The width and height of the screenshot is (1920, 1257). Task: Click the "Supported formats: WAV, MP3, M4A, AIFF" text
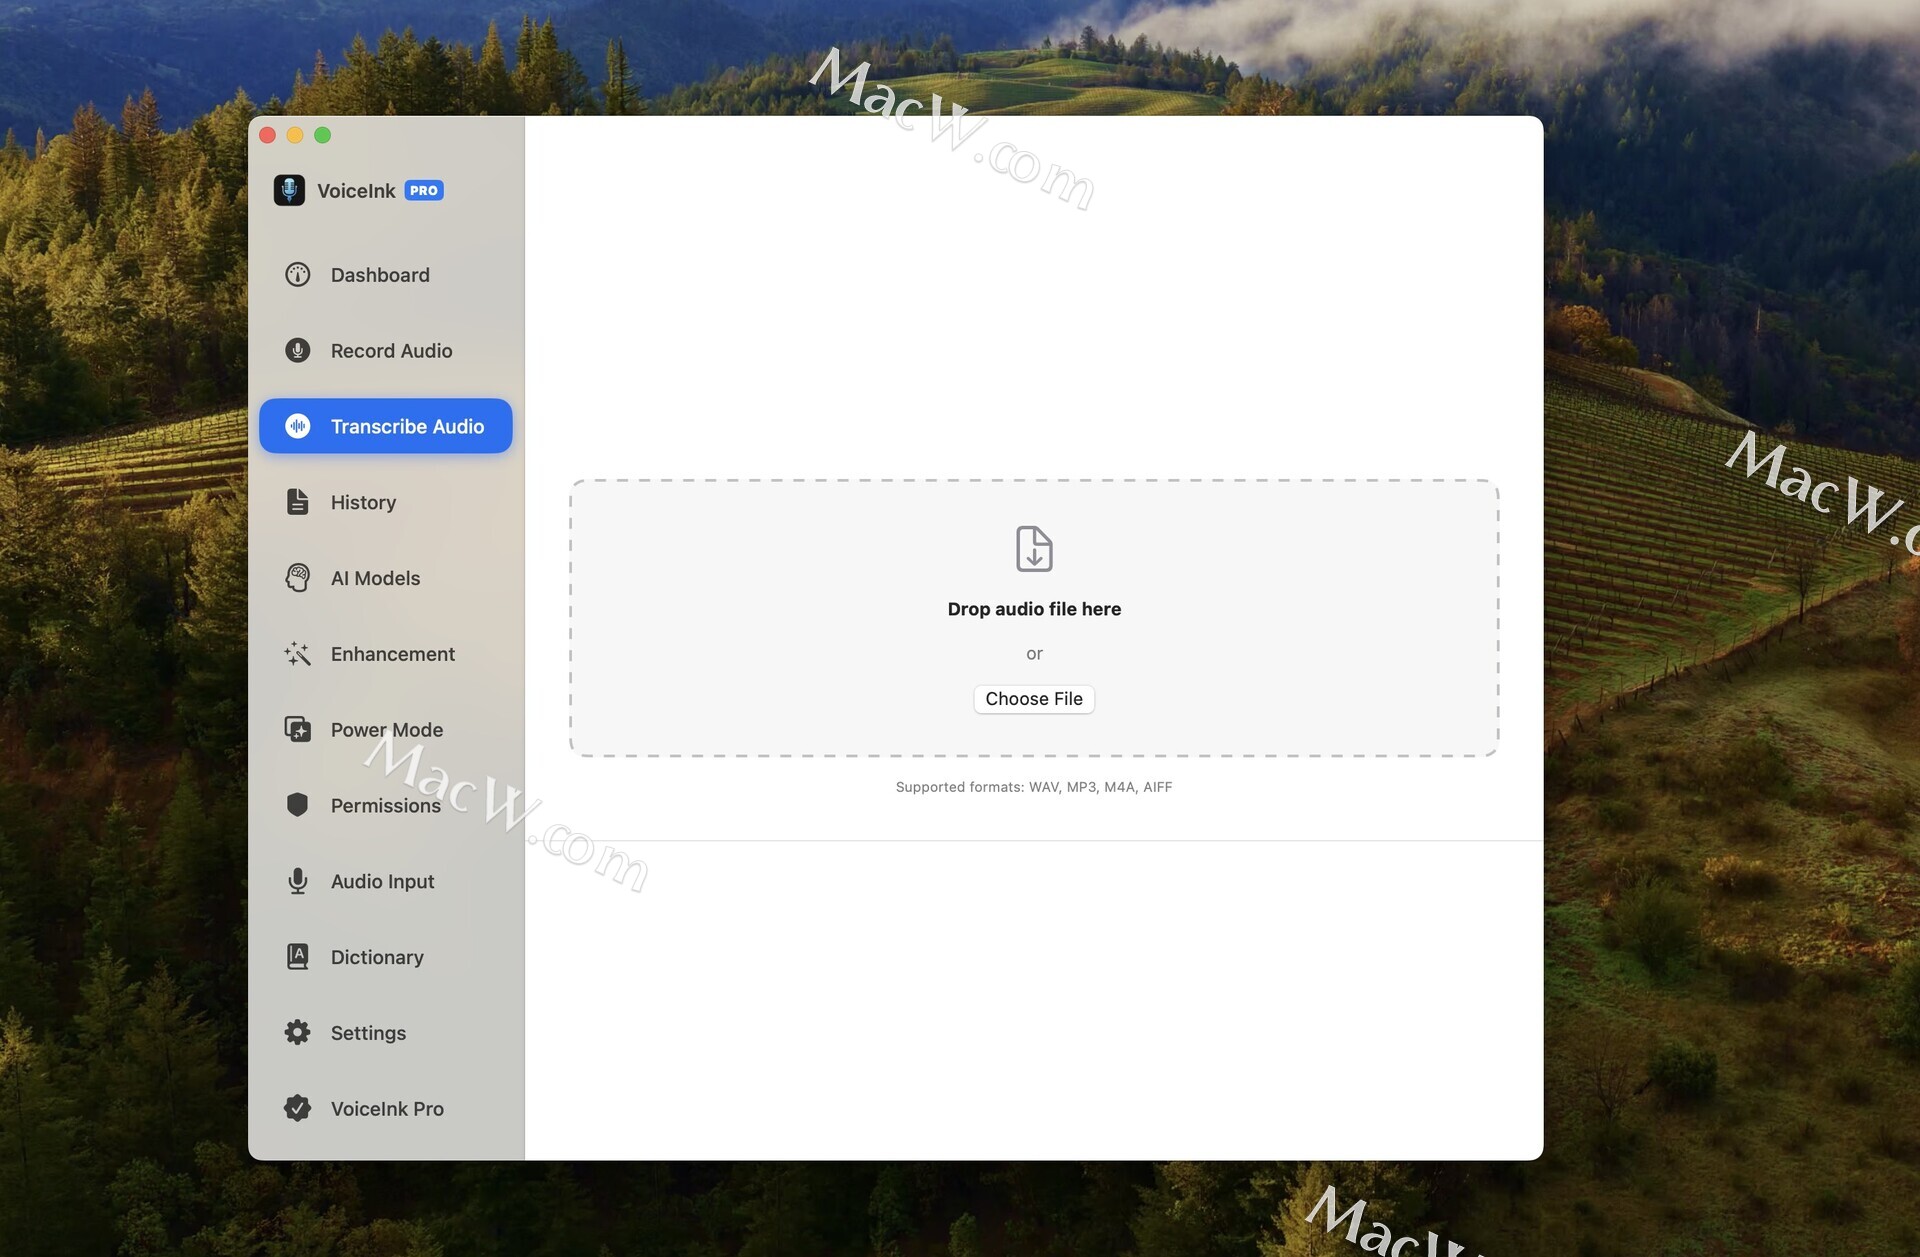point(1034,787)
